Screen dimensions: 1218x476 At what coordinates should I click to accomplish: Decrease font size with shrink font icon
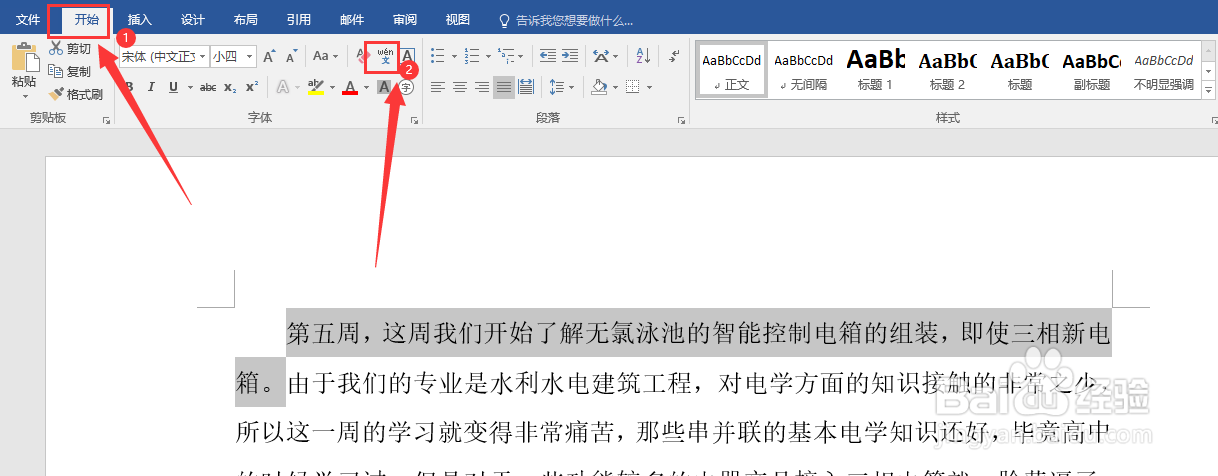click(x=291, y=56)
